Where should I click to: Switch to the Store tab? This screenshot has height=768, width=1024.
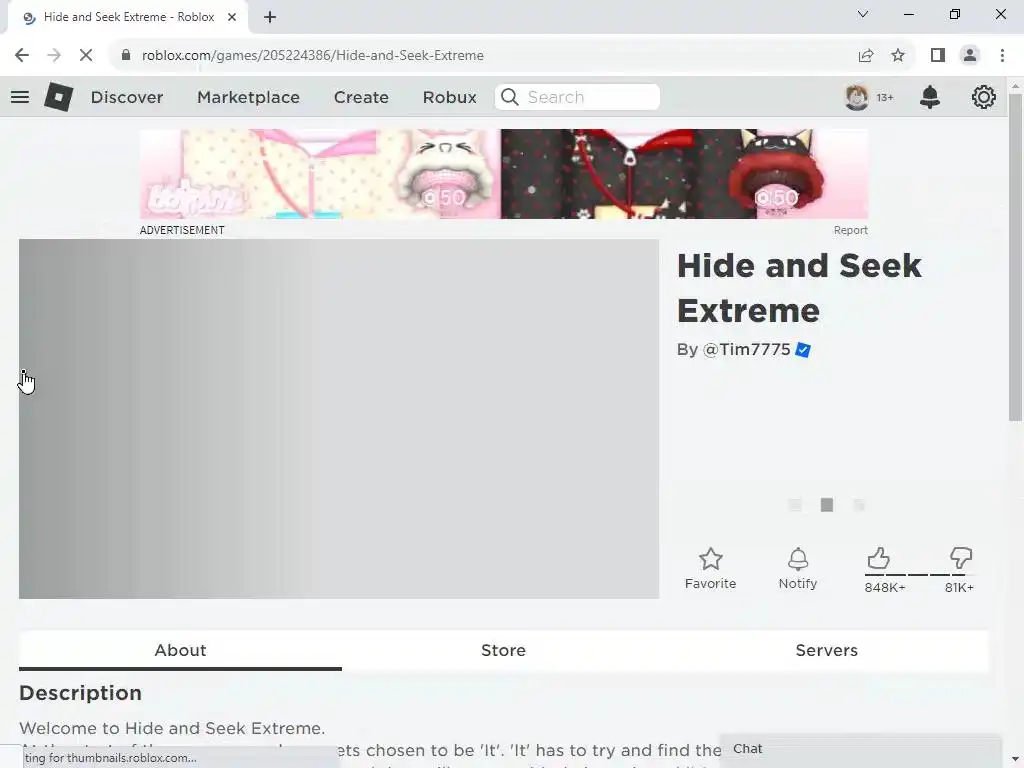[x=504, y=650]
